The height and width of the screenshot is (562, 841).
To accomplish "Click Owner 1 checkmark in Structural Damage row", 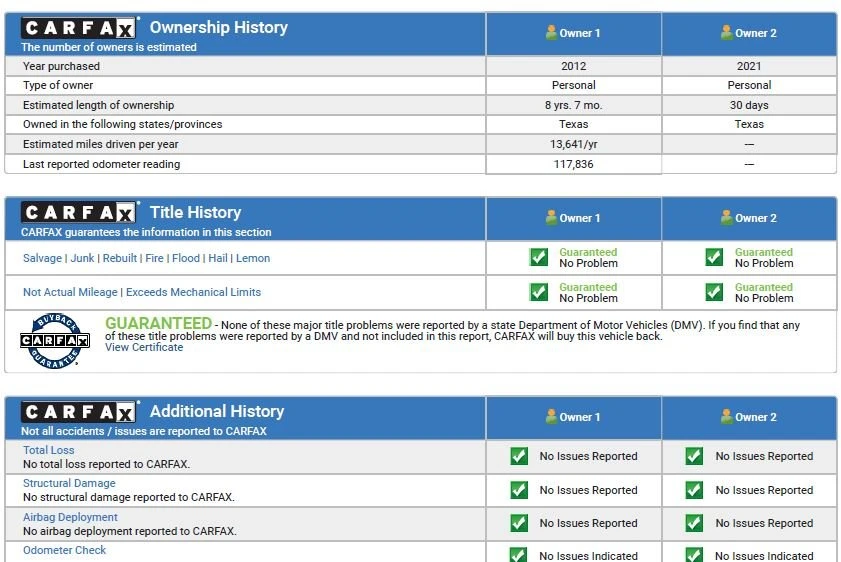I will pyautogui.click(x=519, y=490).
